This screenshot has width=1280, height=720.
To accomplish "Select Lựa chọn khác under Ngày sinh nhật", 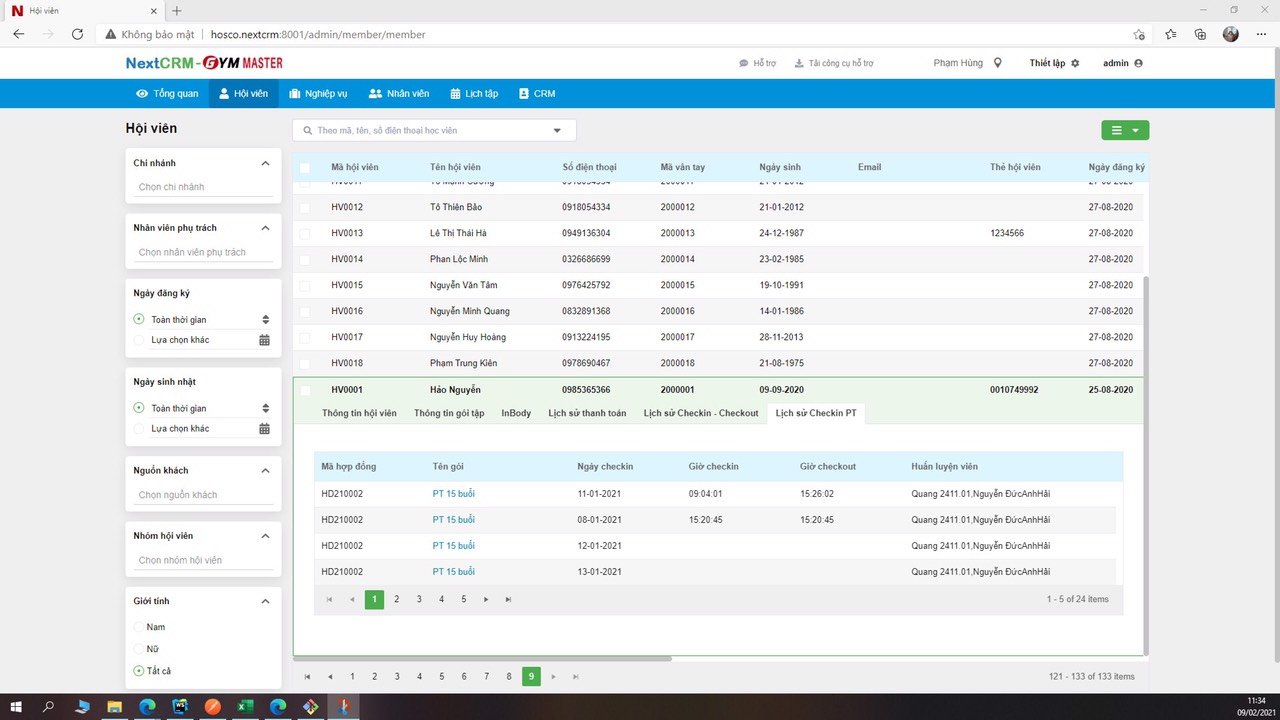I will [x=139, y=429].
